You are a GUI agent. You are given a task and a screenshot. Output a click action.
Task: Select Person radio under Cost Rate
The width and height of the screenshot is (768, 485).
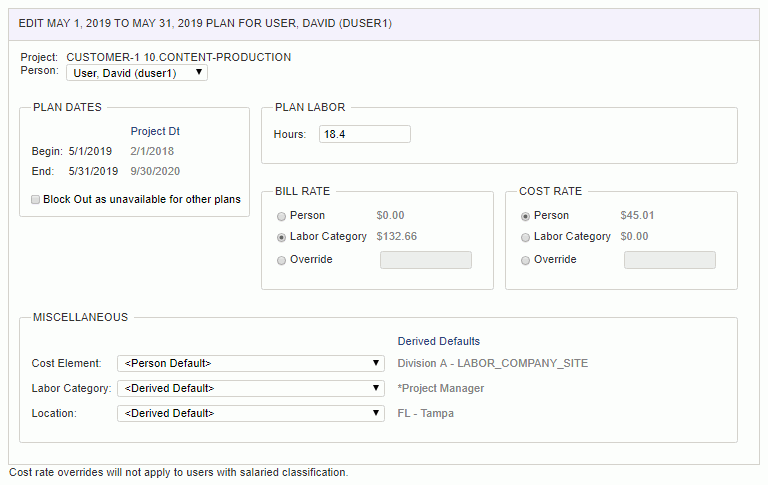525,216
